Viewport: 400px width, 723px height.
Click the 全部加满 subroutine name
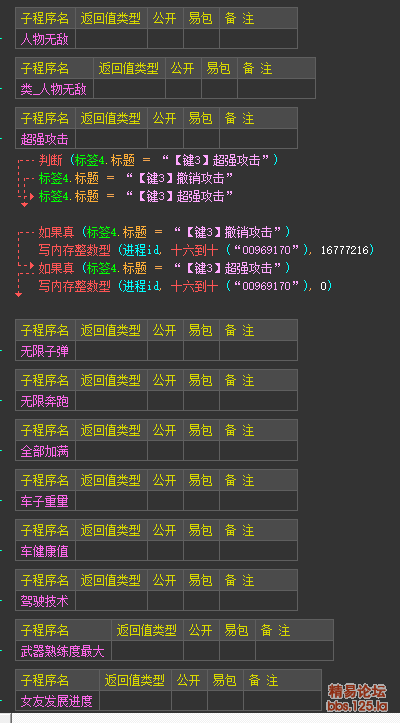pyautogui.click(x=45, y=451)
